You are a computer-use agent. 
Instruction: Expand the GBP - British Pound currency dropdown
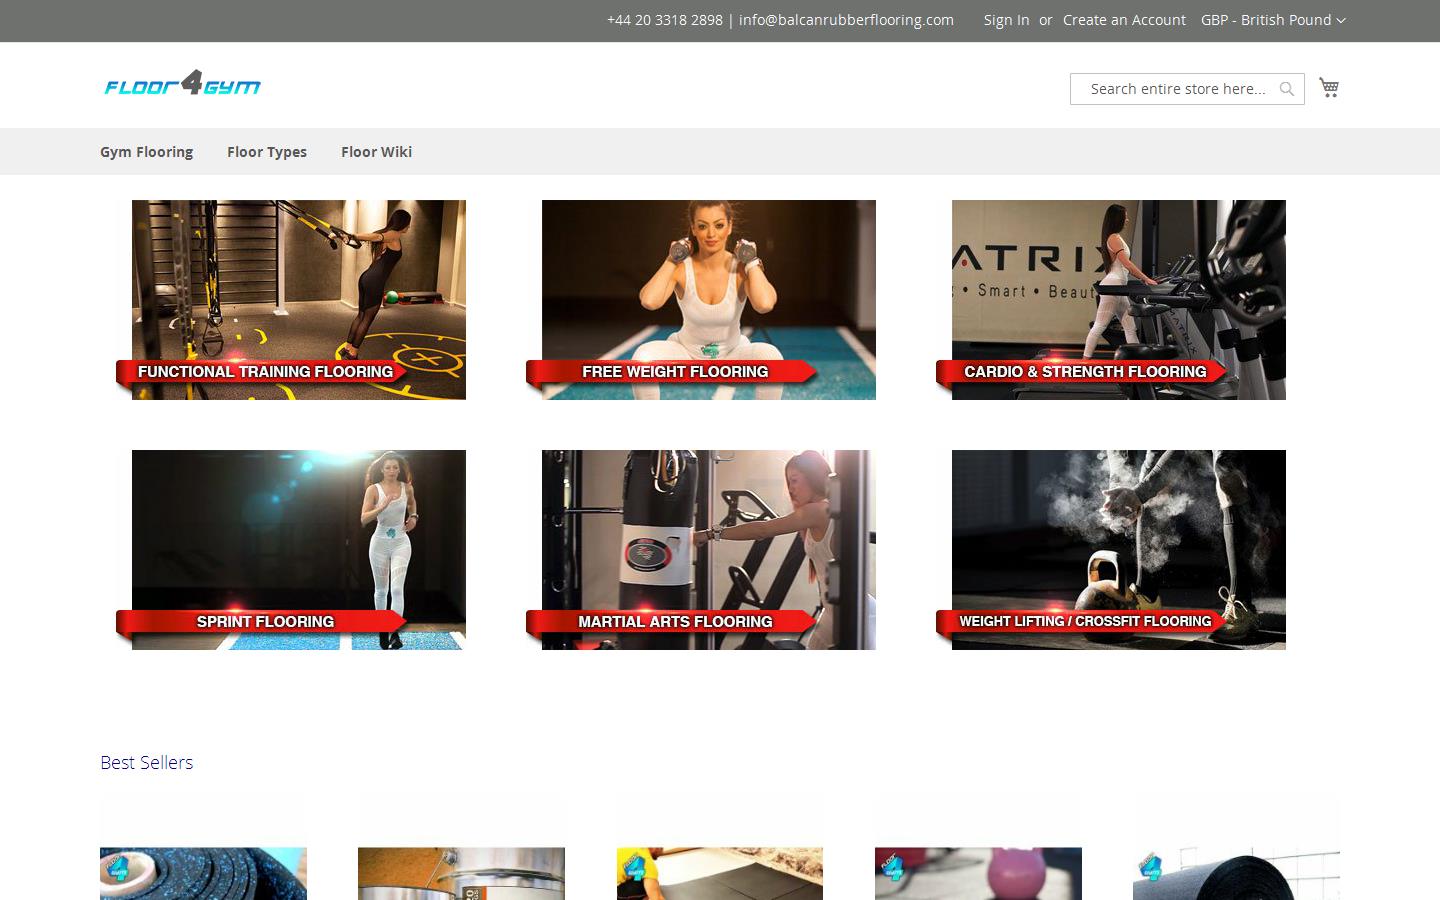(x=1272, y=20)
